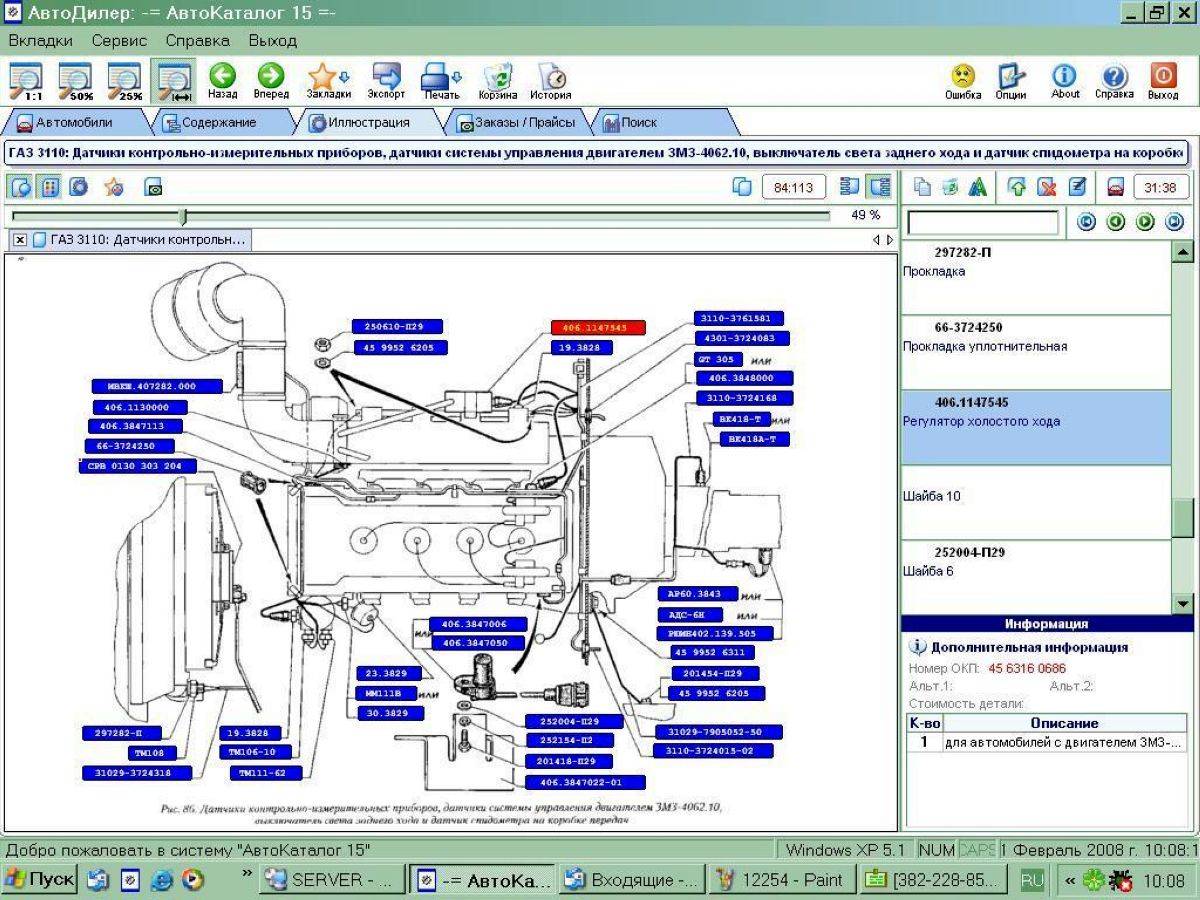Click the Экспорт export icon
The height and width of the screenshot is (900, 1200).
(x=386, y=82)
